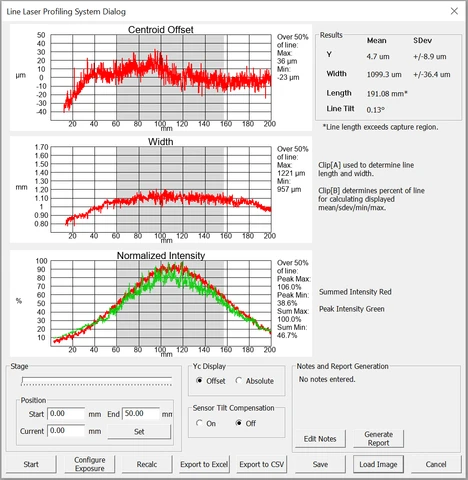Click Generate Report
This screenshot has height=480, width=468.
tap(378, 439)
